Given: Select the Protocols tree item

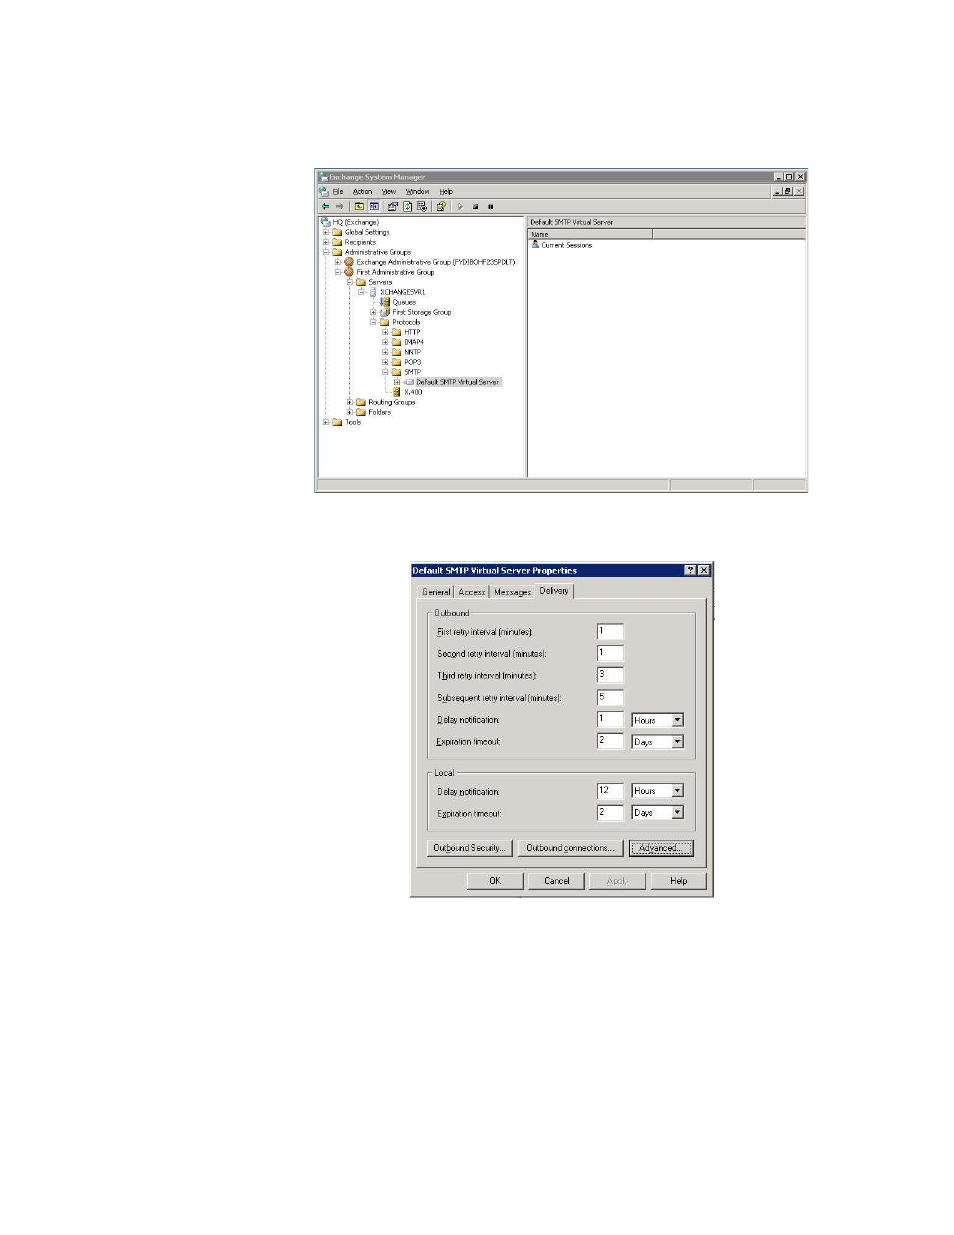Looking at the screenshot, I should (x=406, y=322).
